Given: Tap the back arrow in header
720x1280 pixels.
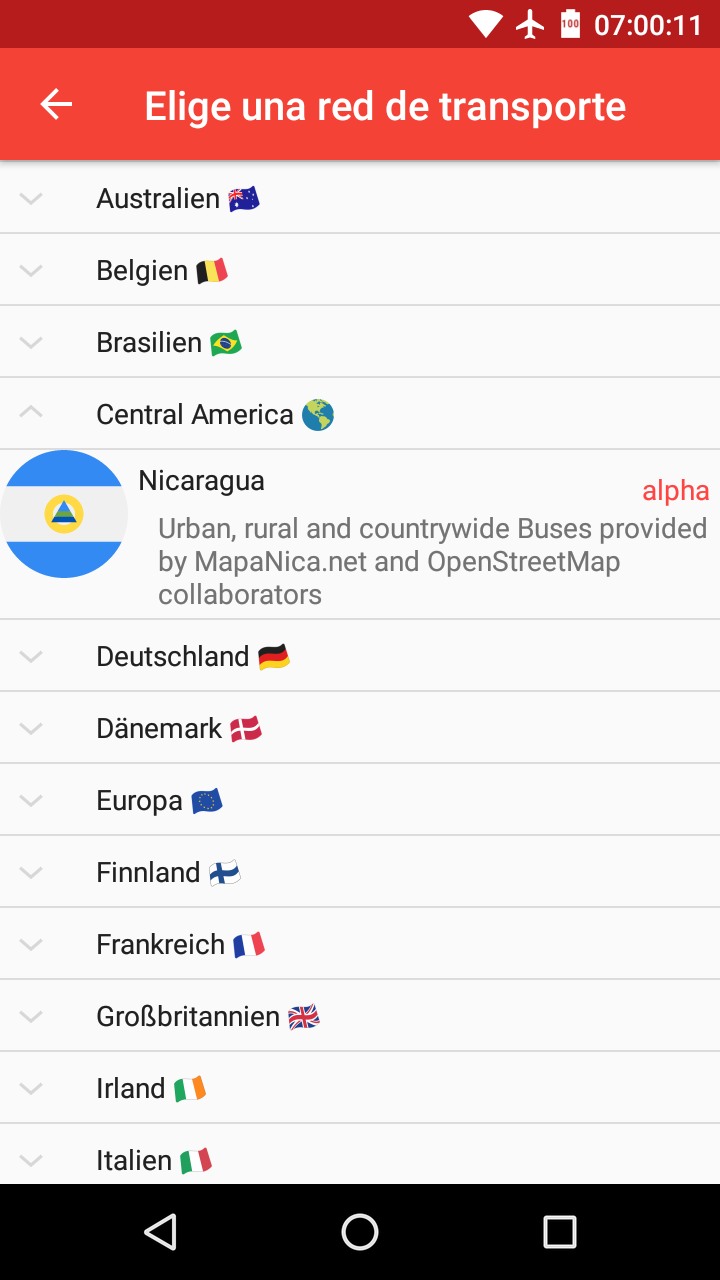Looking at the screenshot, I should point(56,105).
